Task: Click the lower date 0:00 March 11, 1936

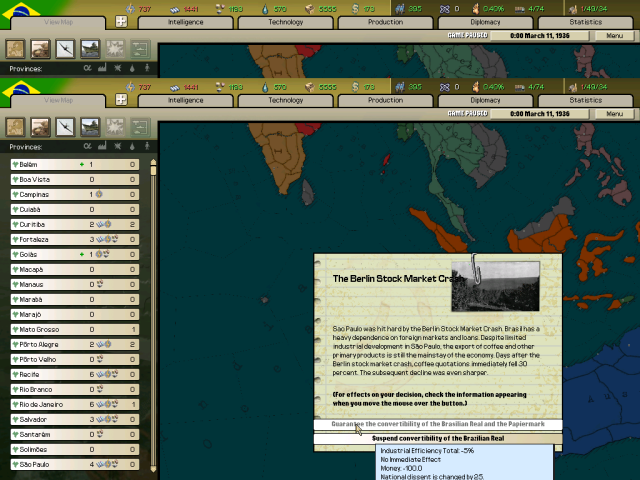Action: 540,113
